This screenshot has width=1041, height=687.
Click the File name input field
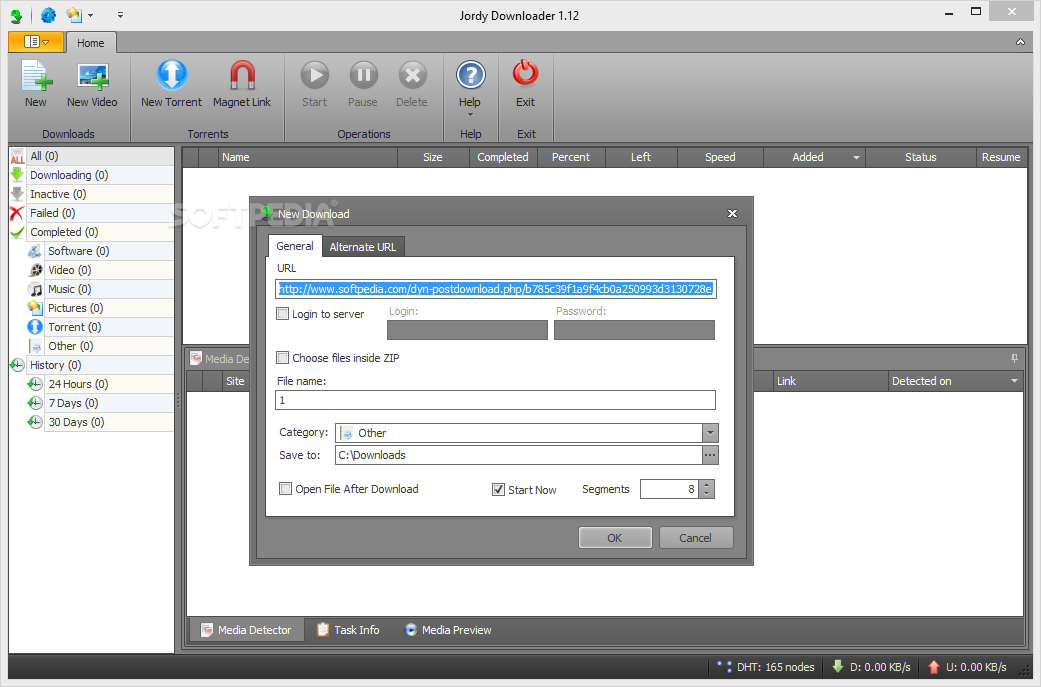[495, 400]
